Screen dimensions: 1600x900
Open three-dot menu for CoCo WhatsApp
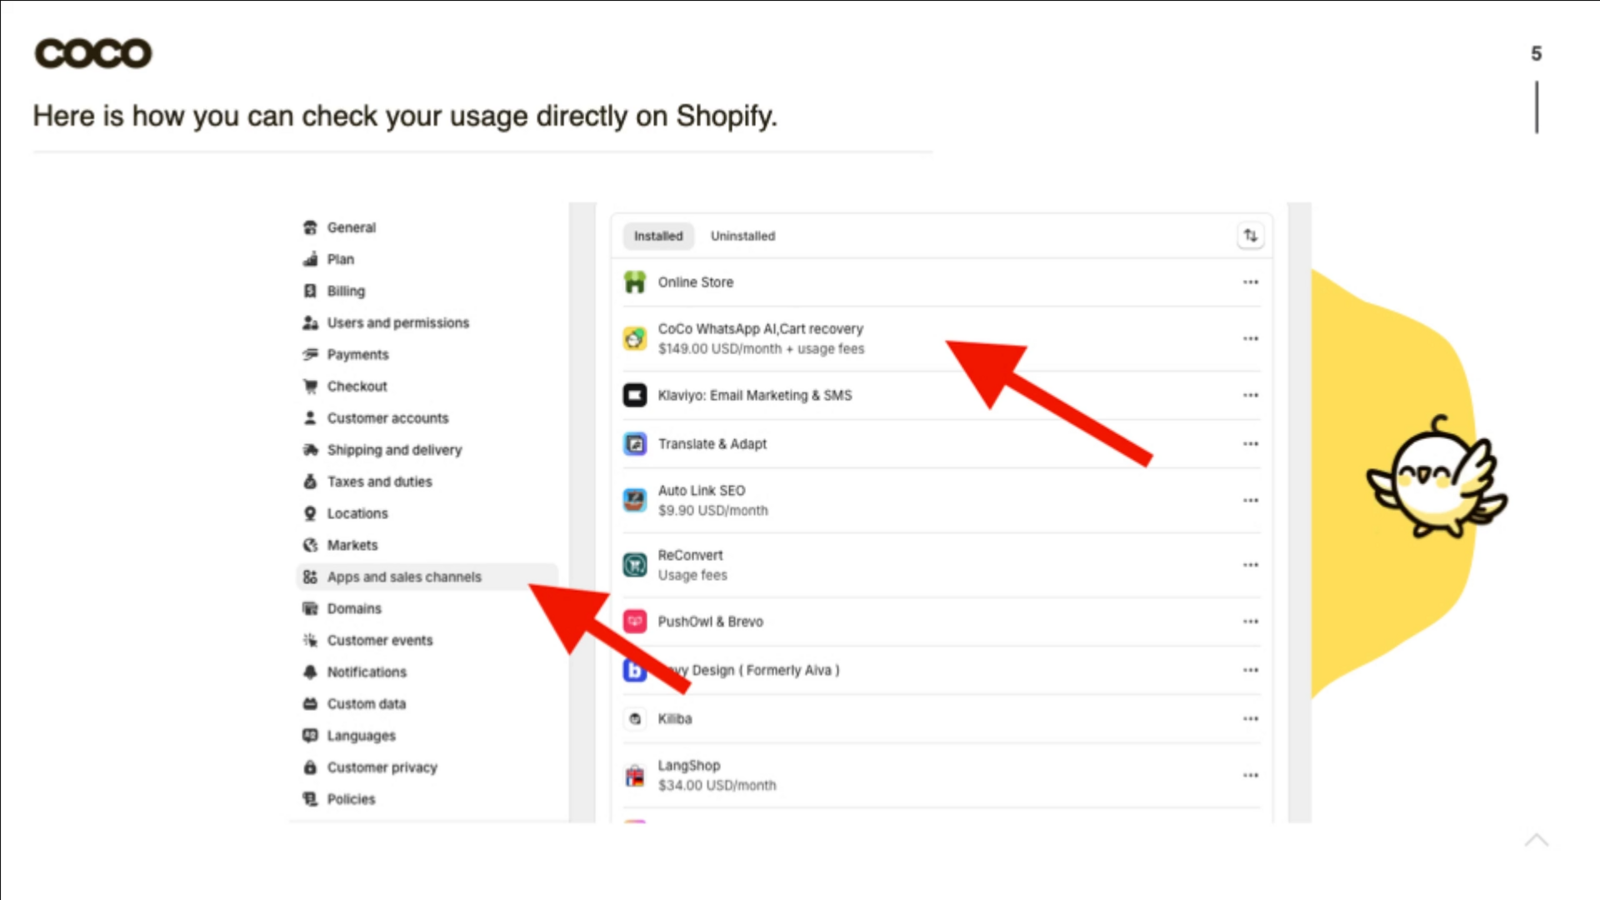[1250, 339]
